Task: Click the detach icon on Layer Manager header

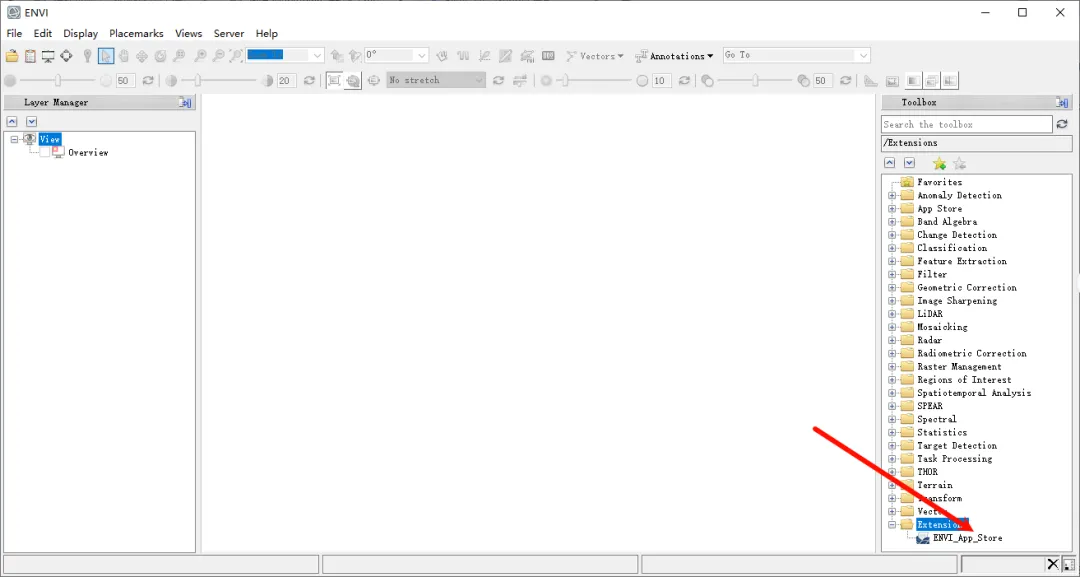Action: (x=185, y=102)
